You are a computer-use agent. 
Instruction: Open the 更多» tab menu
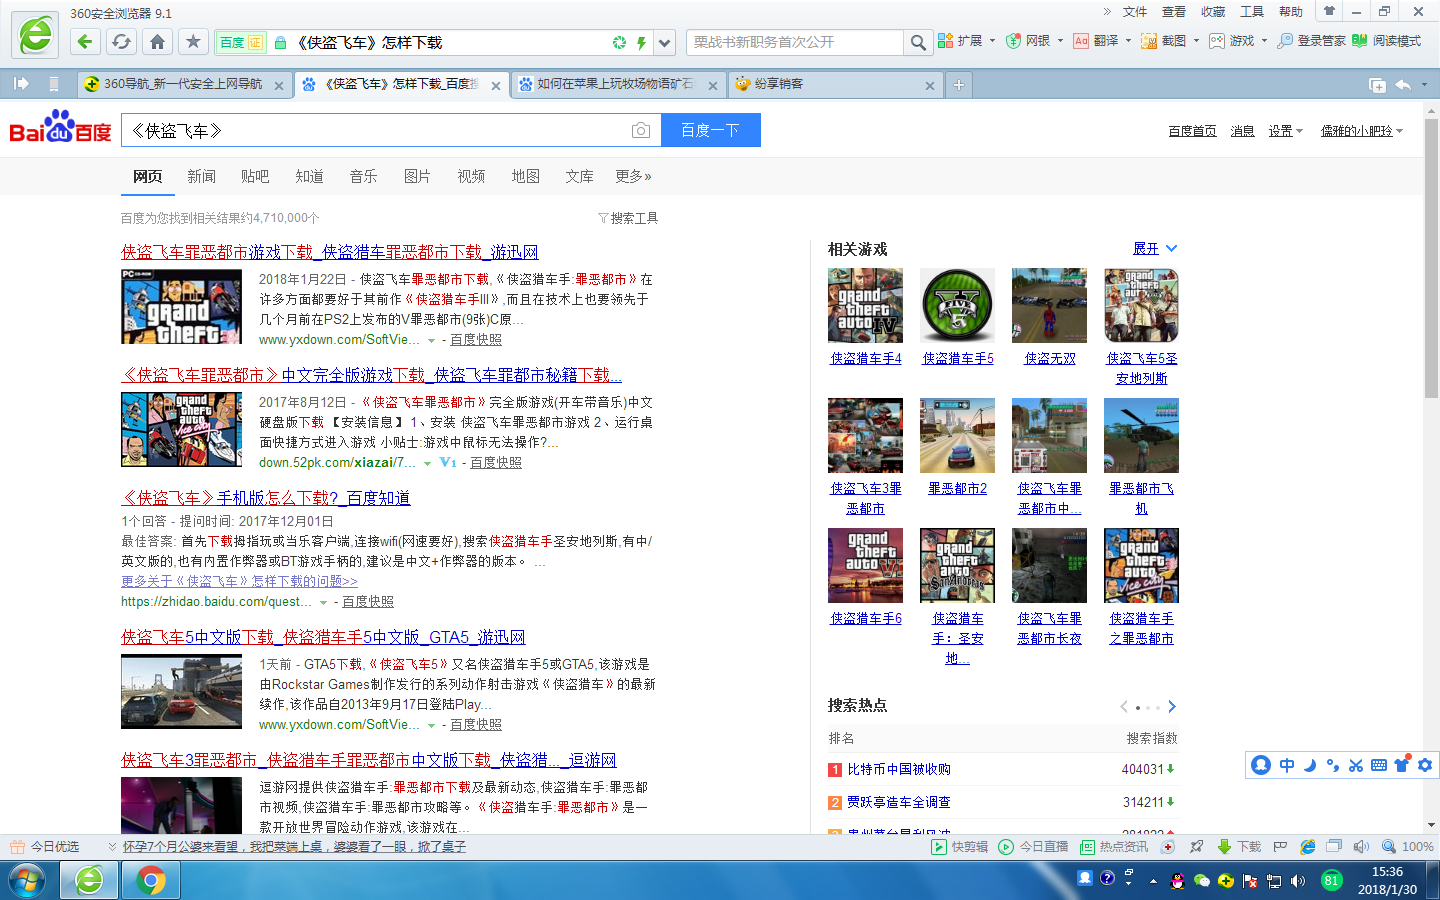click(633, 176)
